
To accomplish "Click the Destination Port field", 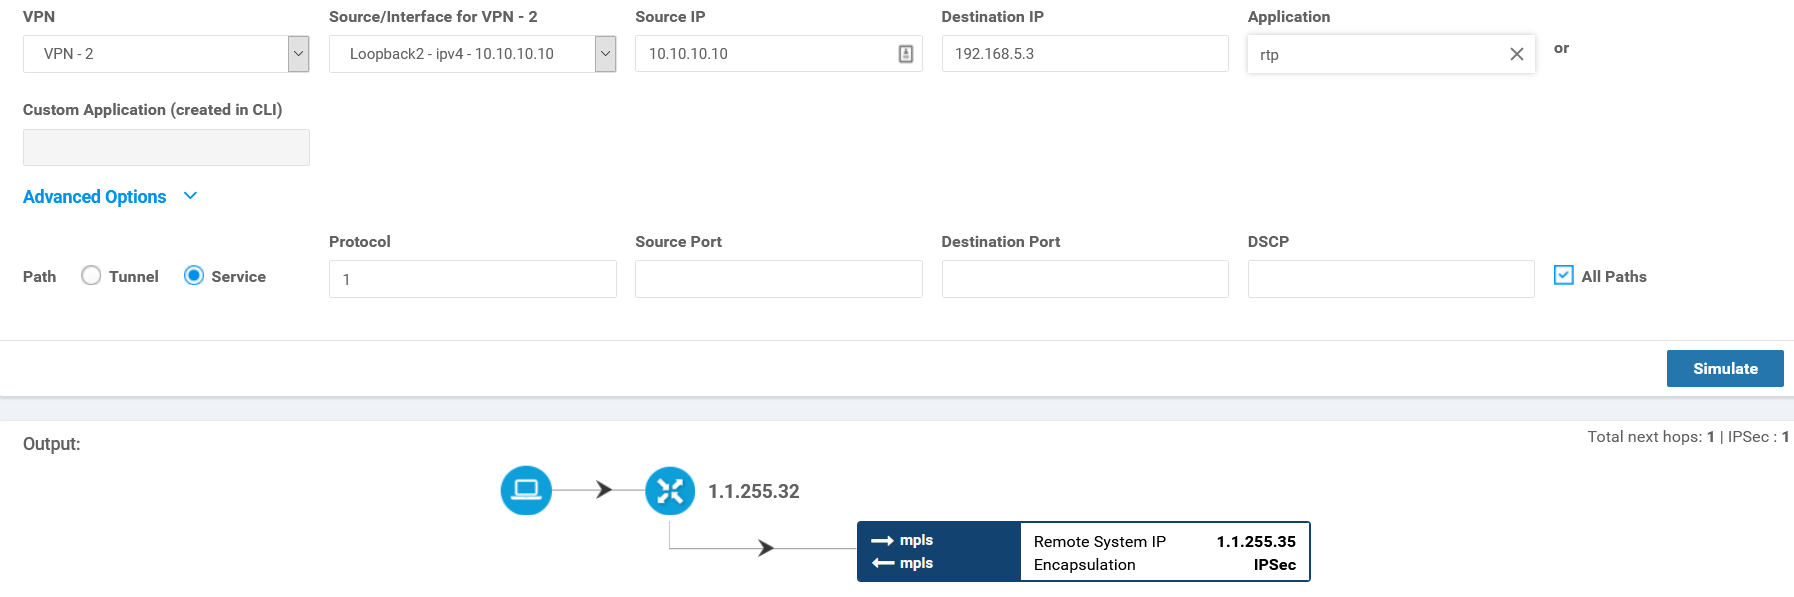I will (1084, 279).
